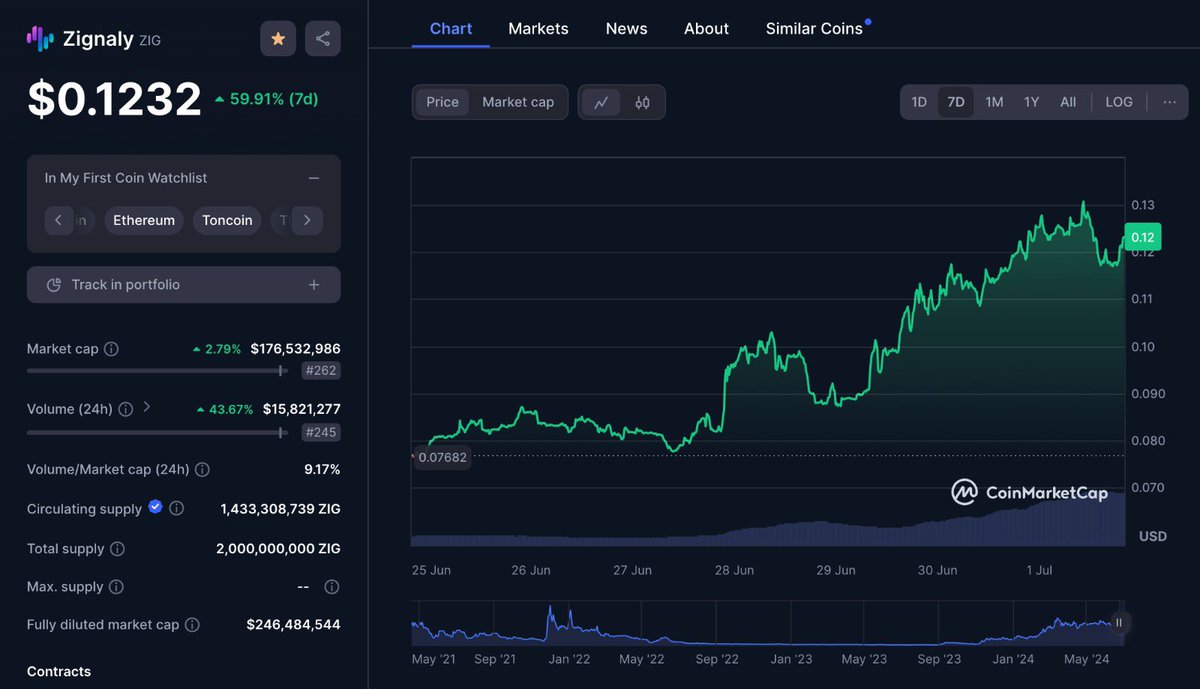Click the 1,433,308,739 ZIG supply value
This screenshot has height=689, width=1200.
click(280, 509)
